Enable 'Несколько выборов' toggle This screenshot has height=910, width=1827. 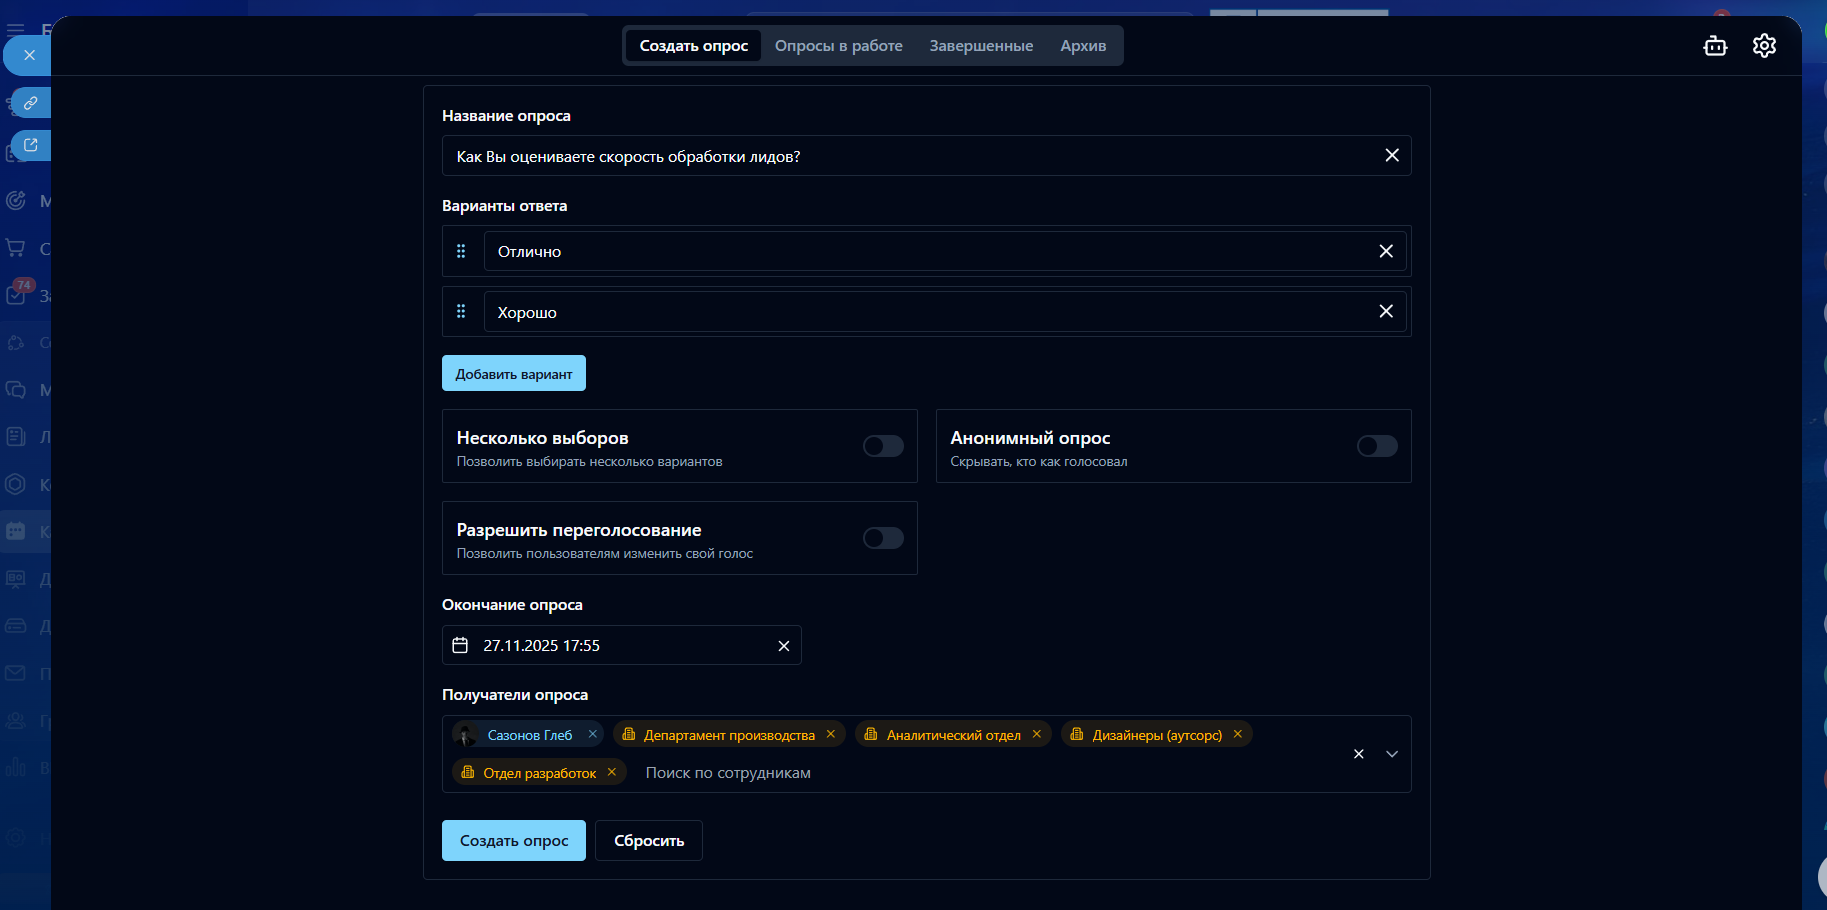[883, 446]
